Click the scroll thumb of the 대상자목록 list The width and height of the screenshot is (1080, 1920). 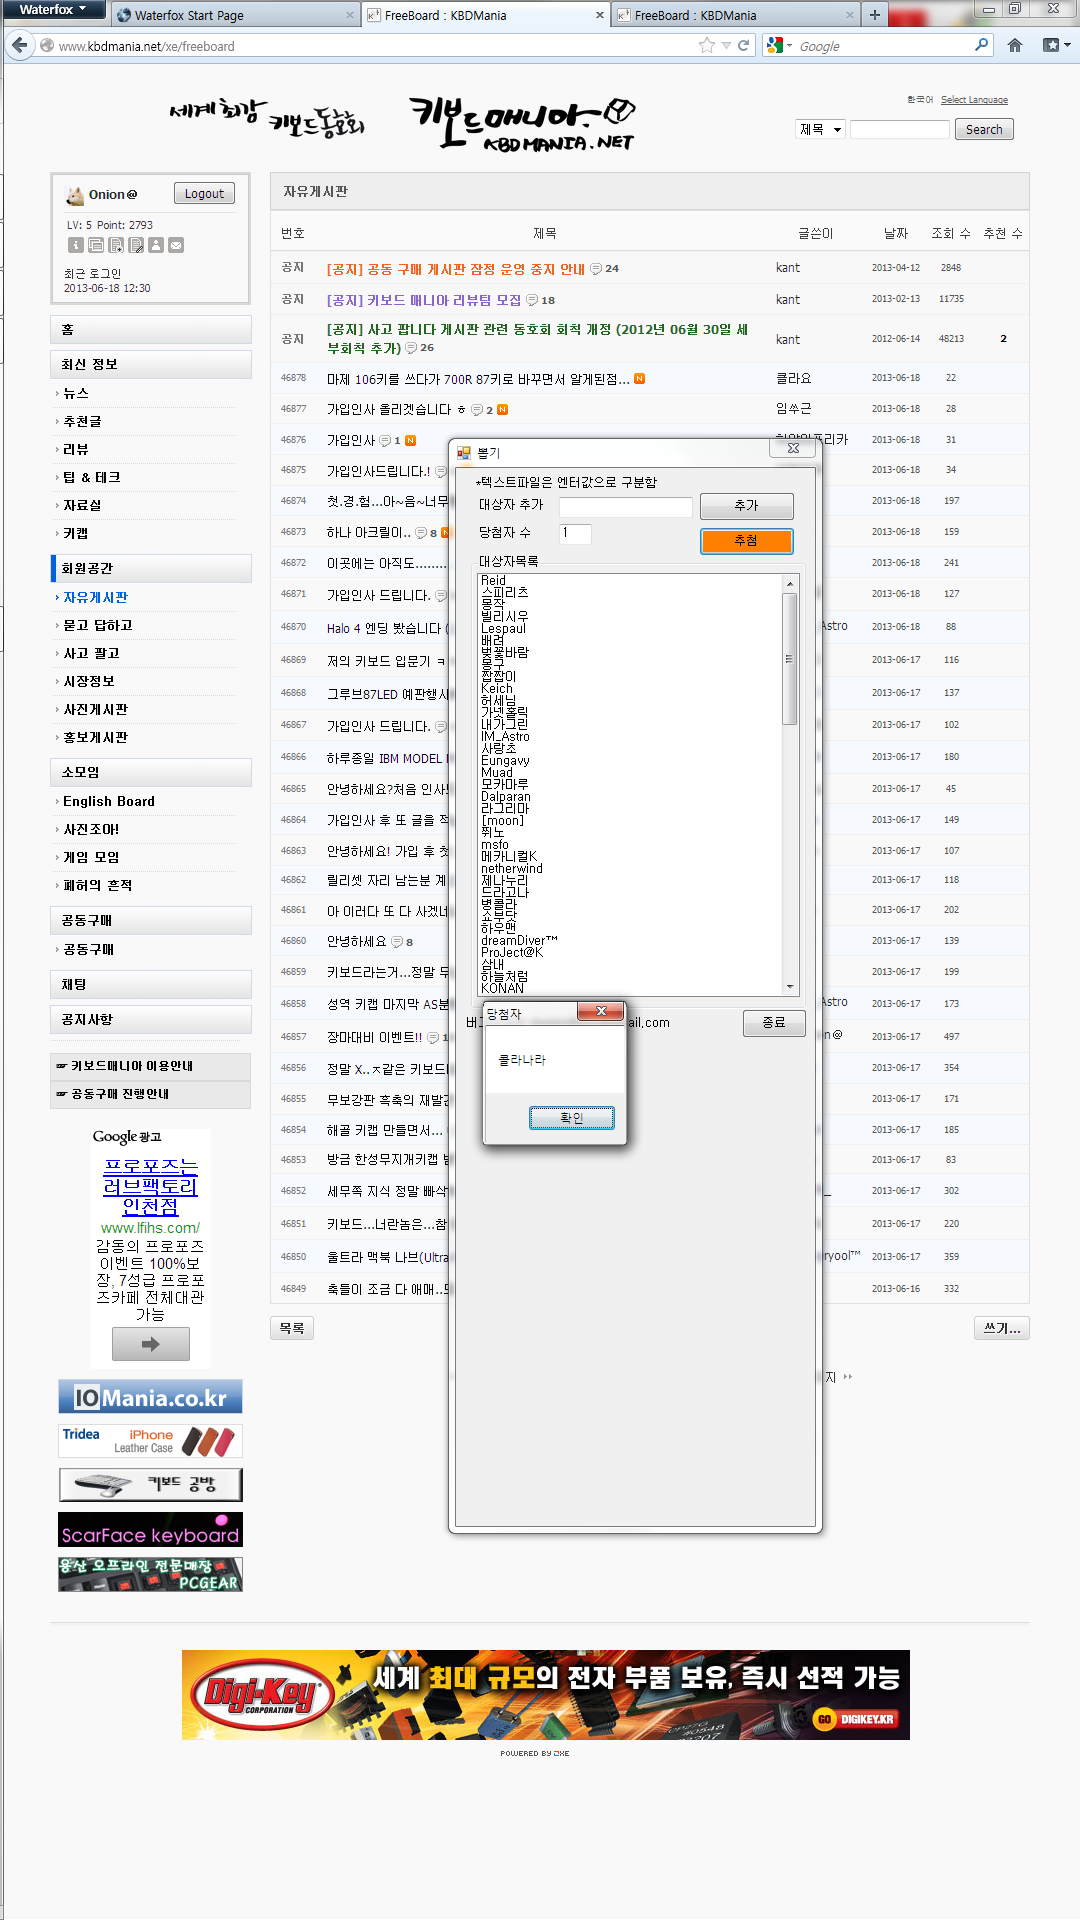[x=789, y=658]
